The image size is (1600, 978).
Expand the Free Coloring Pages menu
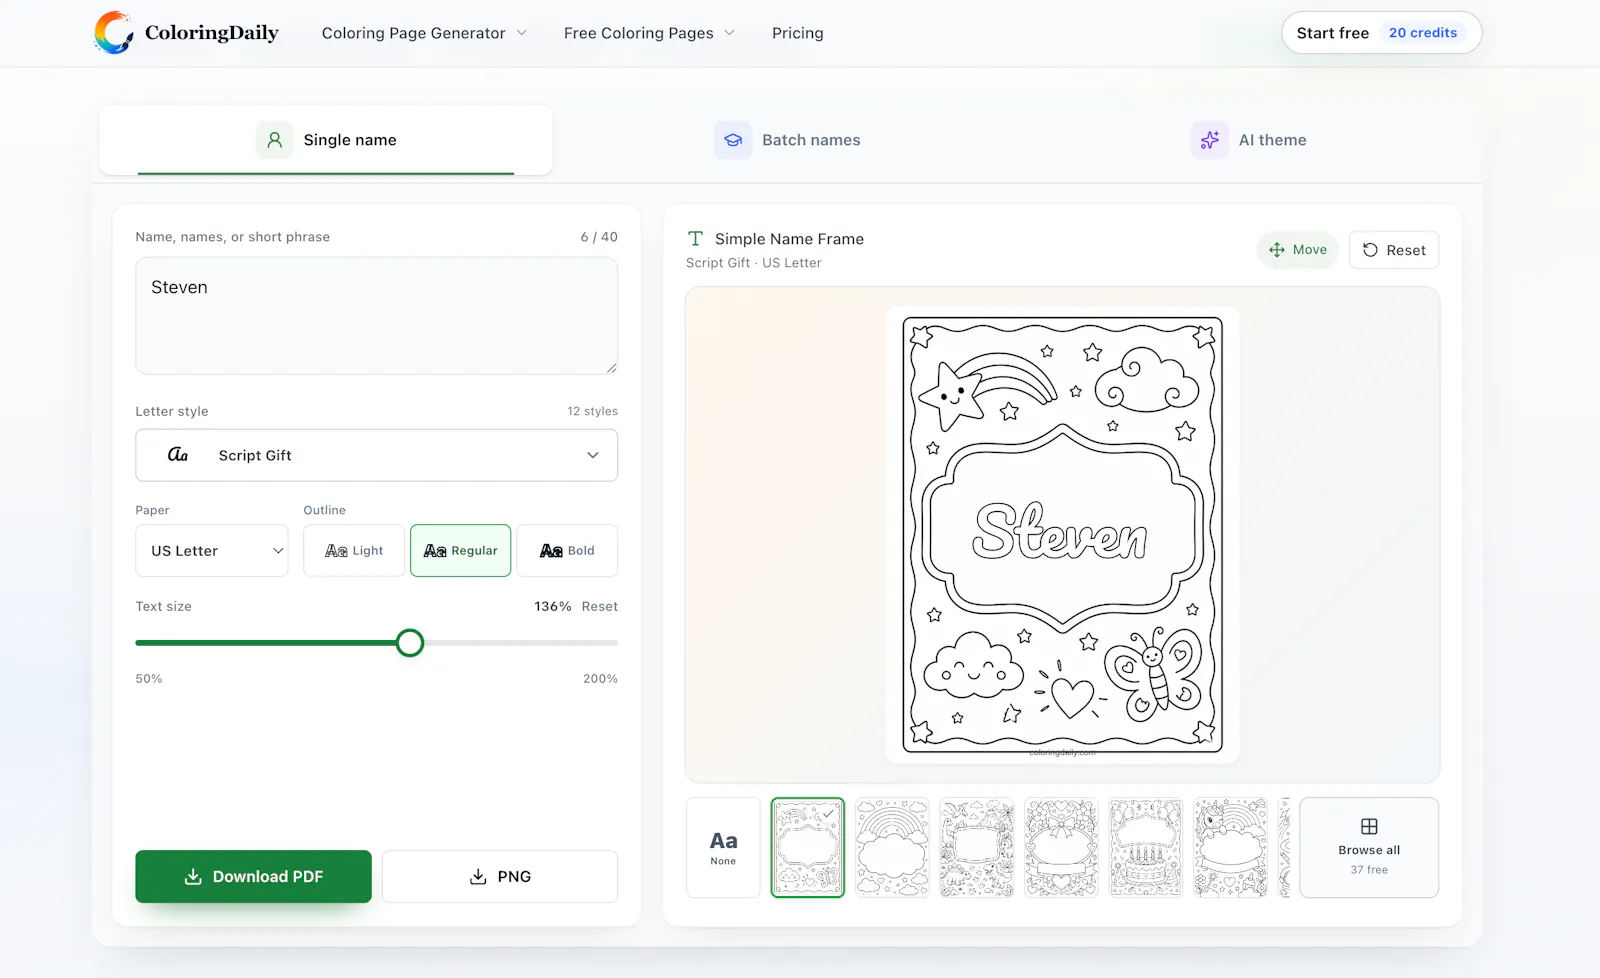[x=649, y=33]
